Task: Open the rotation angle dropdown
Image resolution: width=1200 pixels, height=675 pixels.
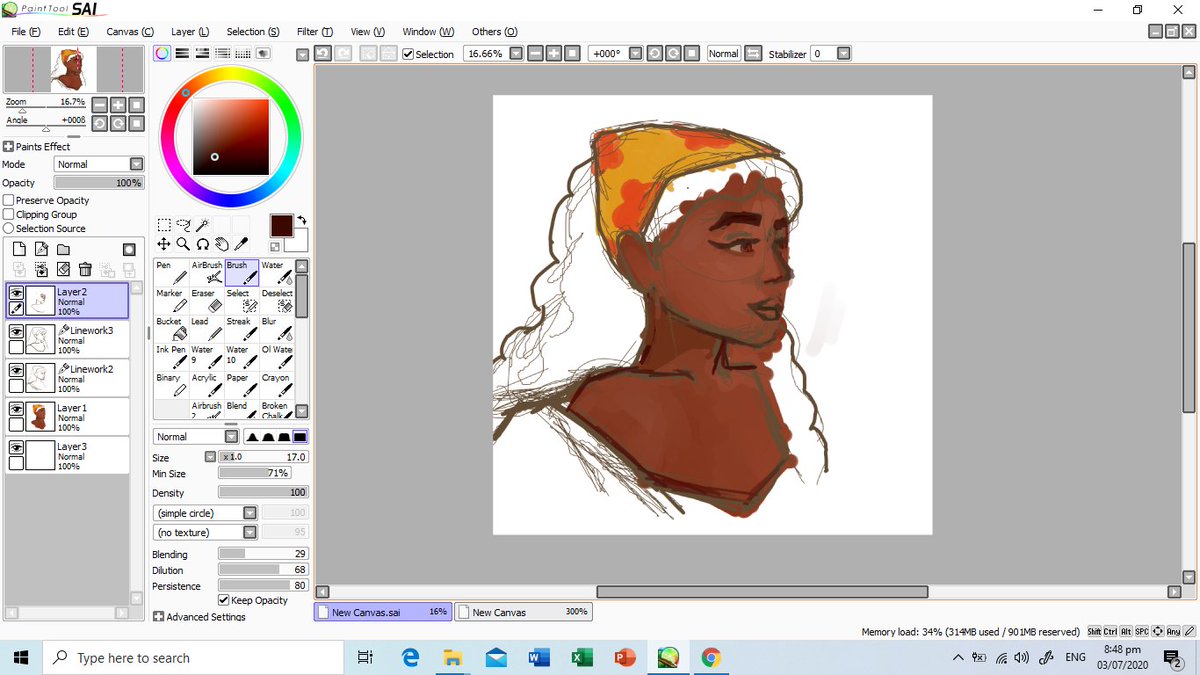Action: (635, 54)
